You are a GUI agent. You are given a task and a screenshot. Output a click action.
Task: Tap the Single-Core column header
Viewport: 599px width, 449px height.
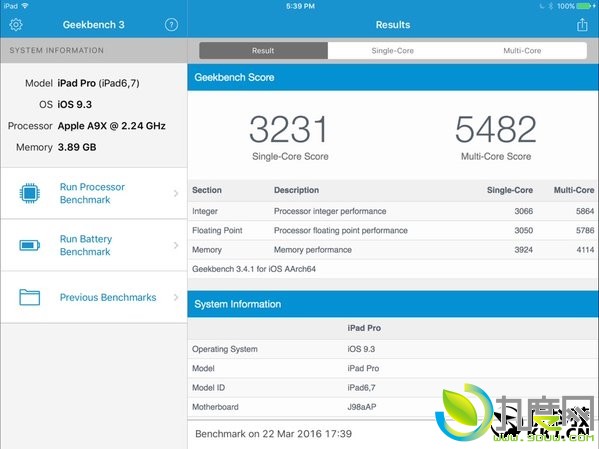click(510, 190)
